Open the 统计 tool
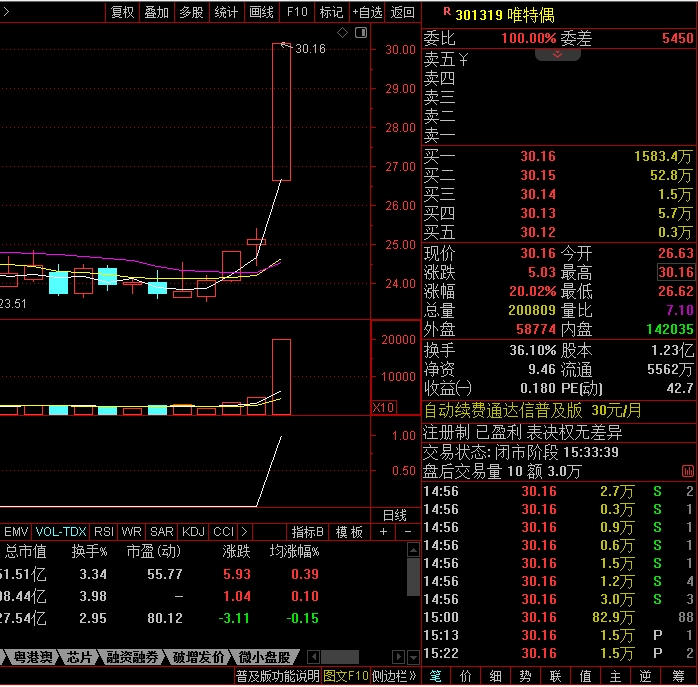Screen dimensions: 698x687 pyautogui.click(x=226, y=12)
